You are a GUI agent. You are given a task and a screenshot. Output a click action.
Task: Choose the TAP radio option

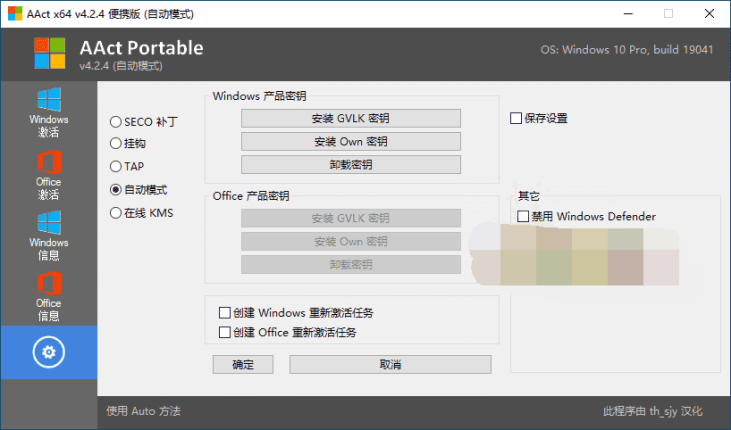point(116,166)
